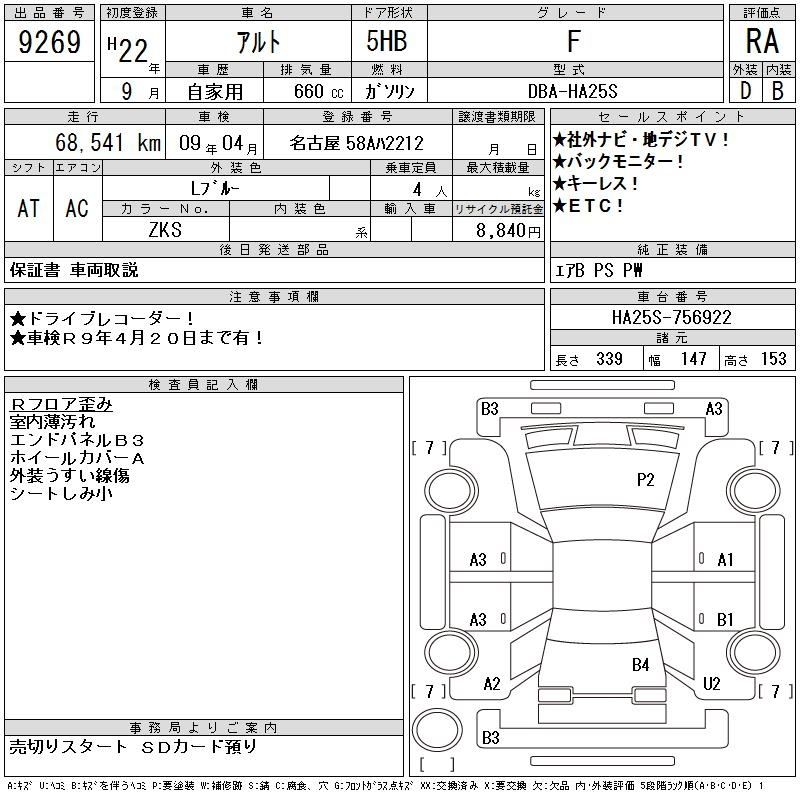
Task: Click the interior score B
Action: click(778, 91)
